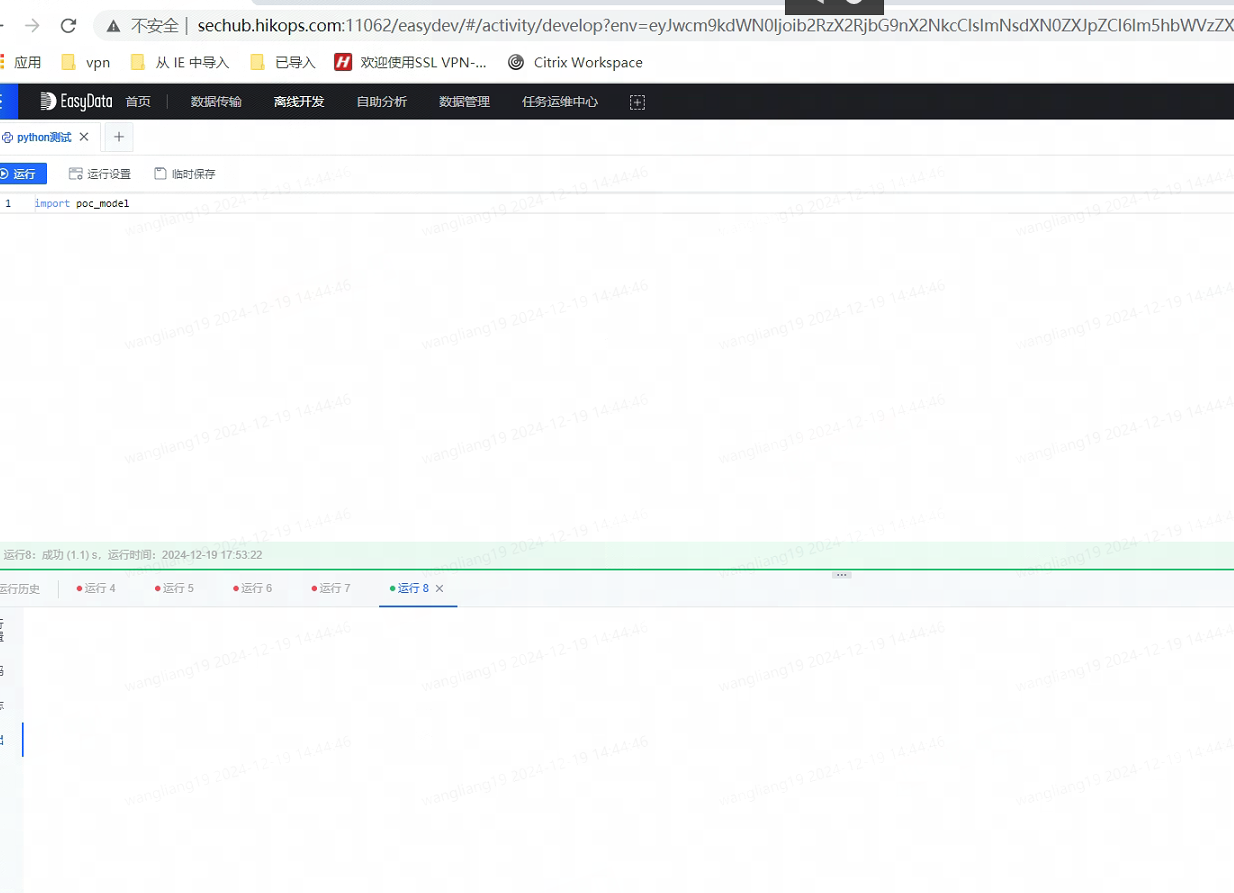Go to 首页 in top navigation
1234x893 pixels.
click(x=138, y=102)
